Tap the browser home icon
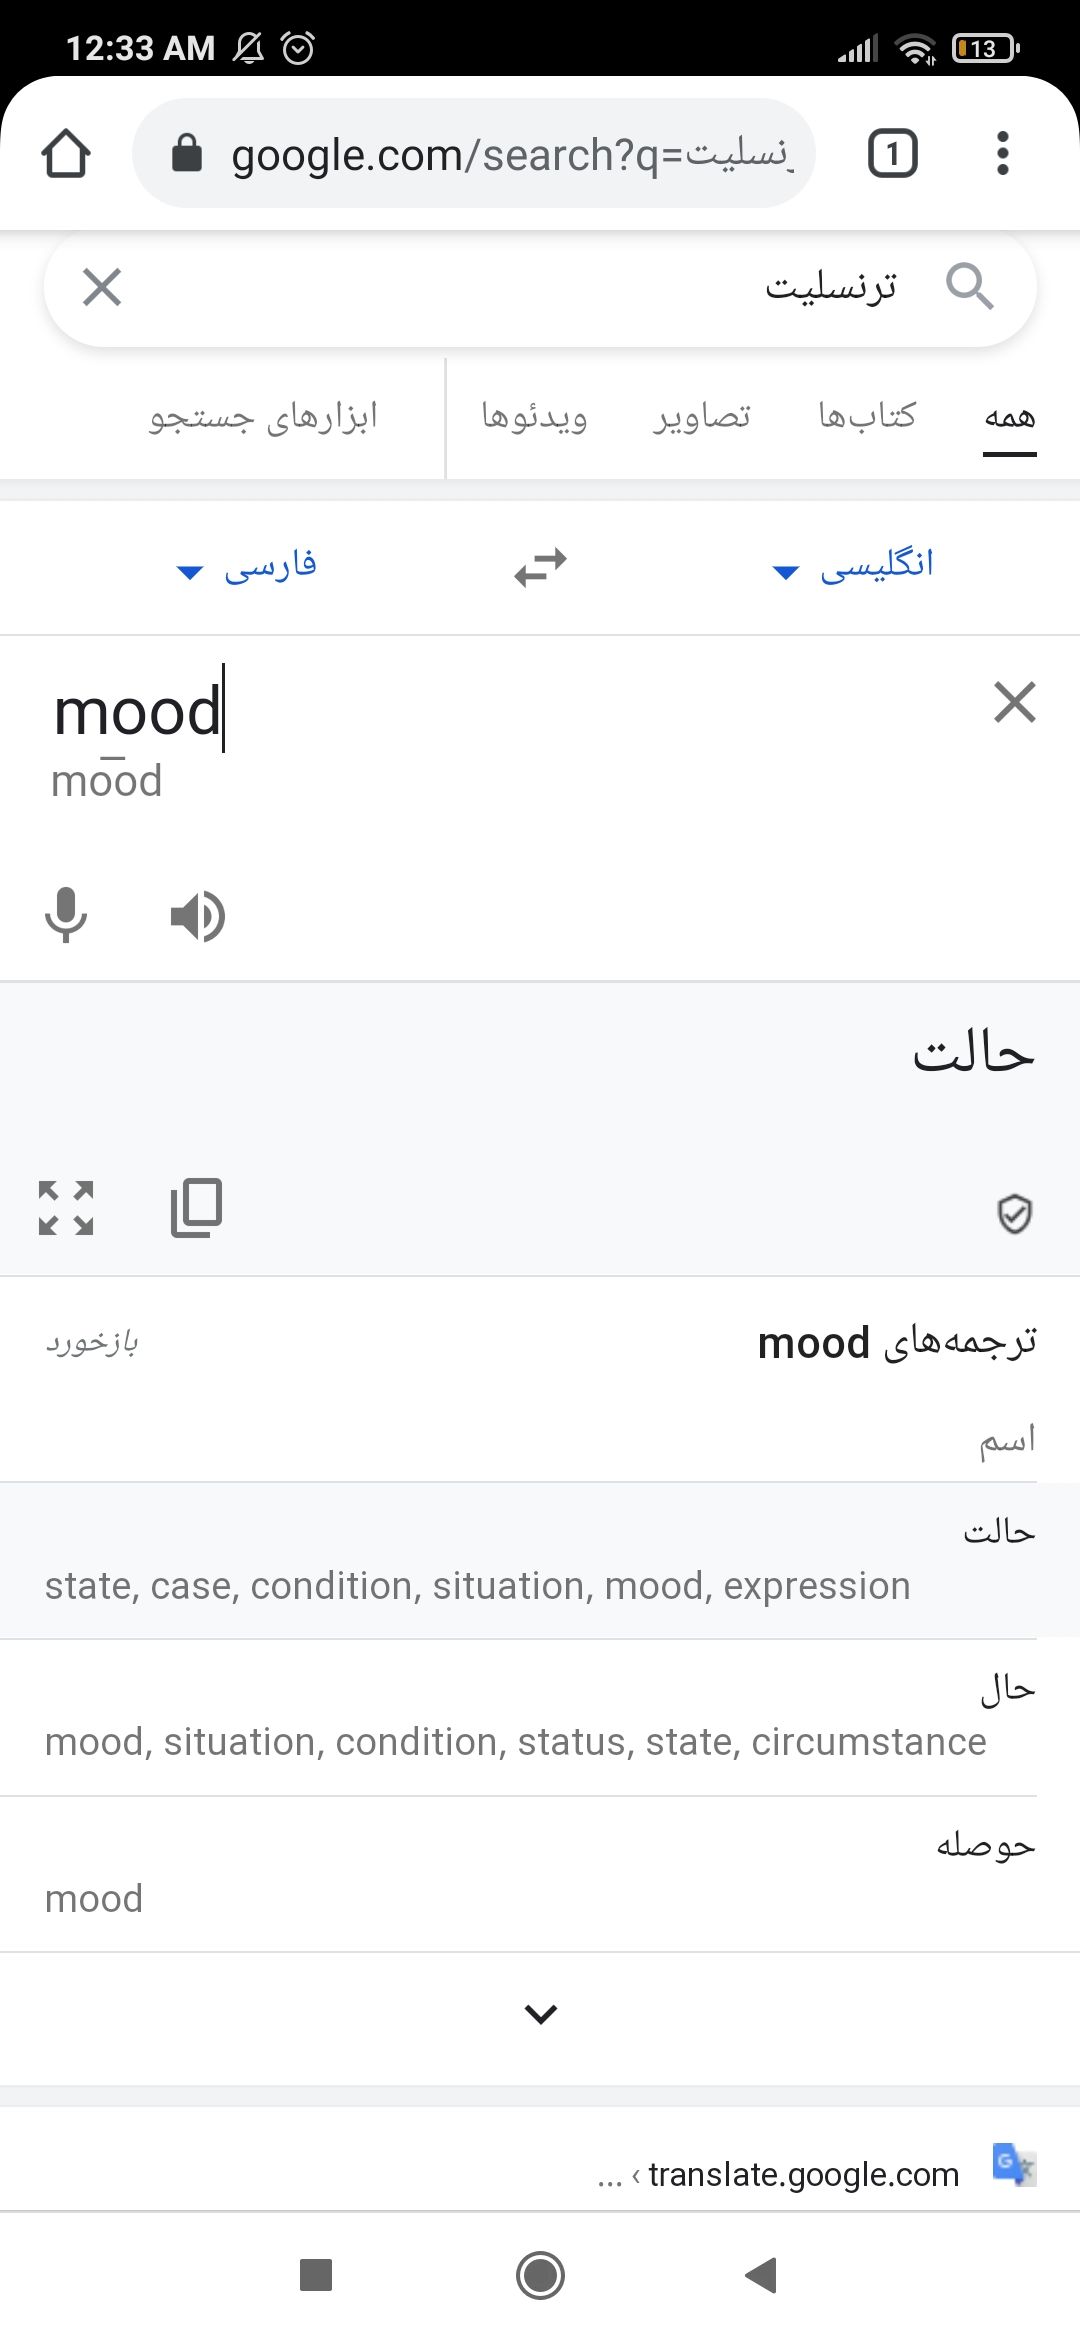 (66, 154)
